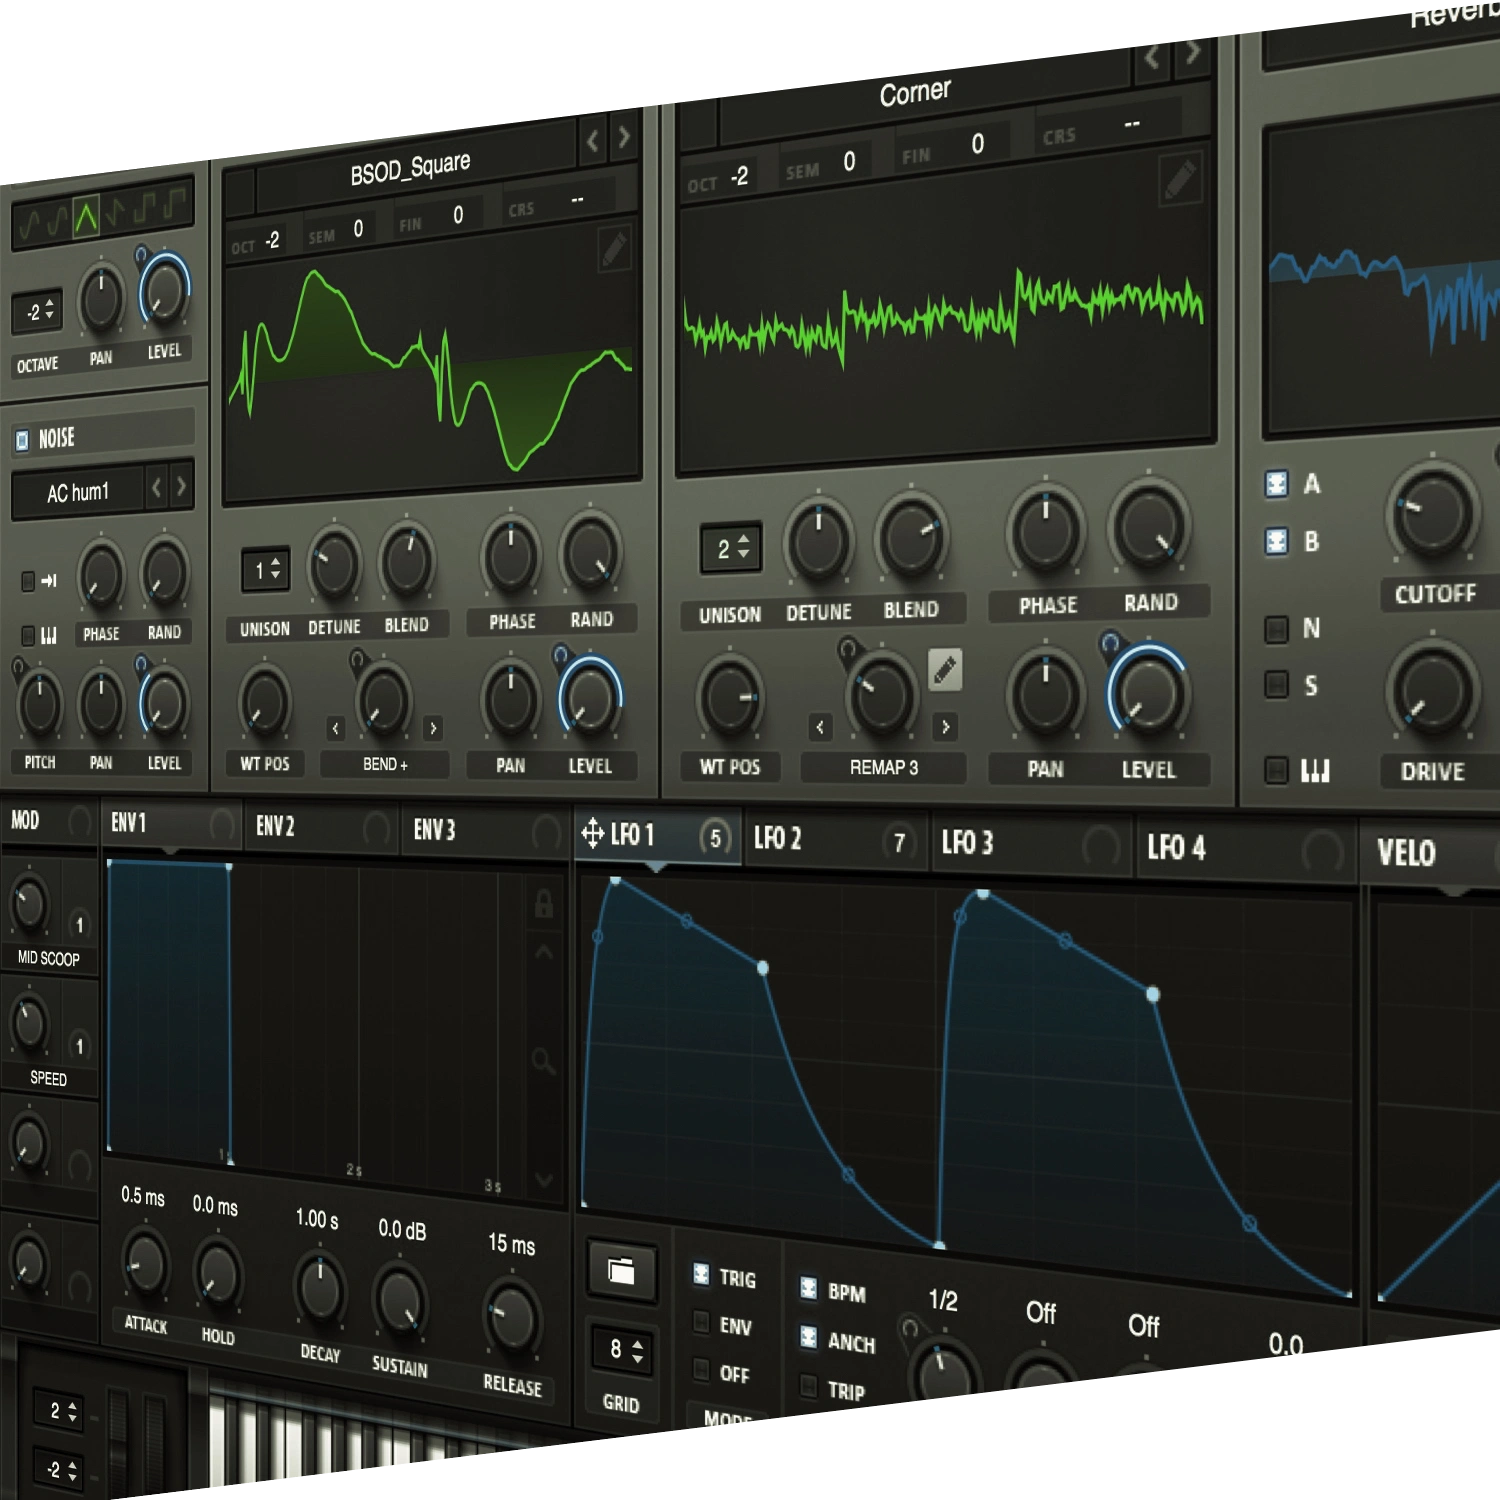Click the filter CUTOFF knob

coord(1432,514)
